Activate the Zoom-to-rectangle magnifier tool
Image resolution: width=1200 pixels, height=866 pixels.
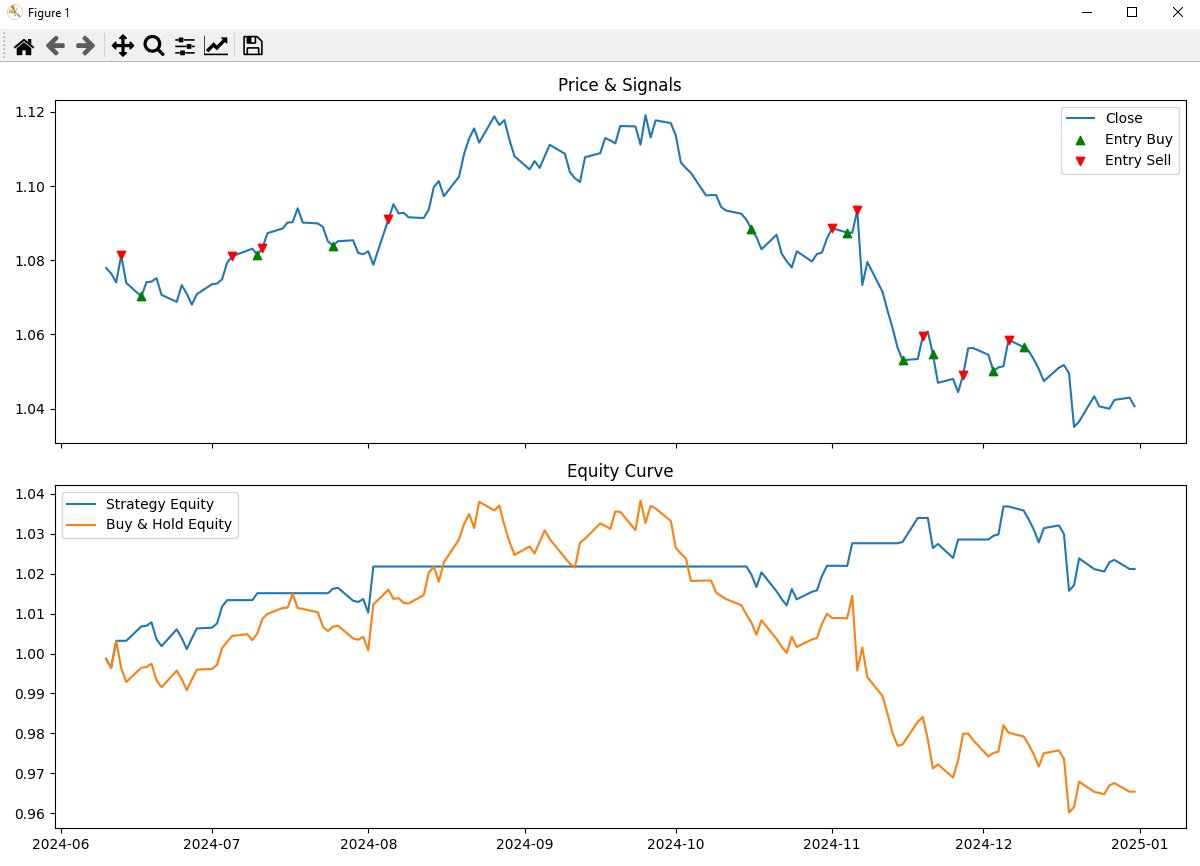153,46
